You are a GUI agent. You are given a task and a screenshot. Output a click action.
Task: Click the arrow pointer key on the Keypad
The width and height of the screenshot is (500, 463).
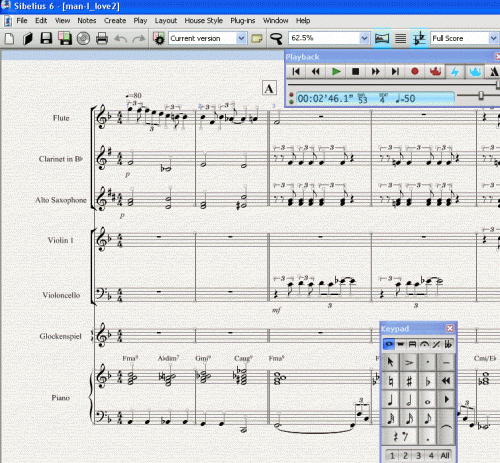(391, 362)
